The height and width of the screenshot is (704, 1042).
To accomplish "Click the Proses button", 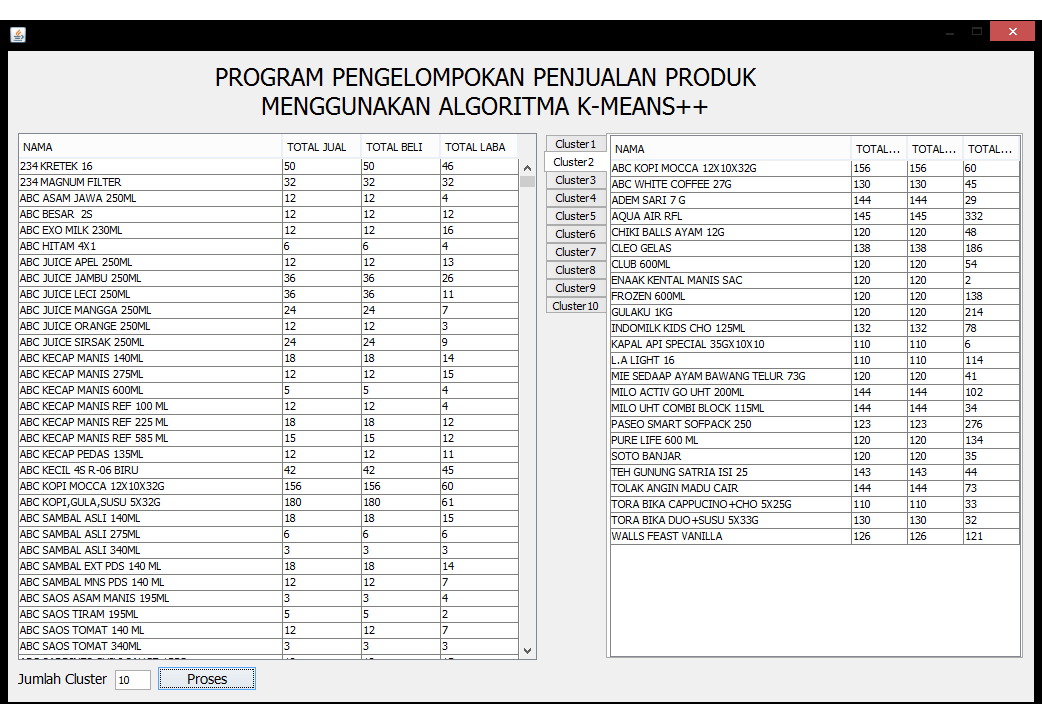I will pos(207,679).
